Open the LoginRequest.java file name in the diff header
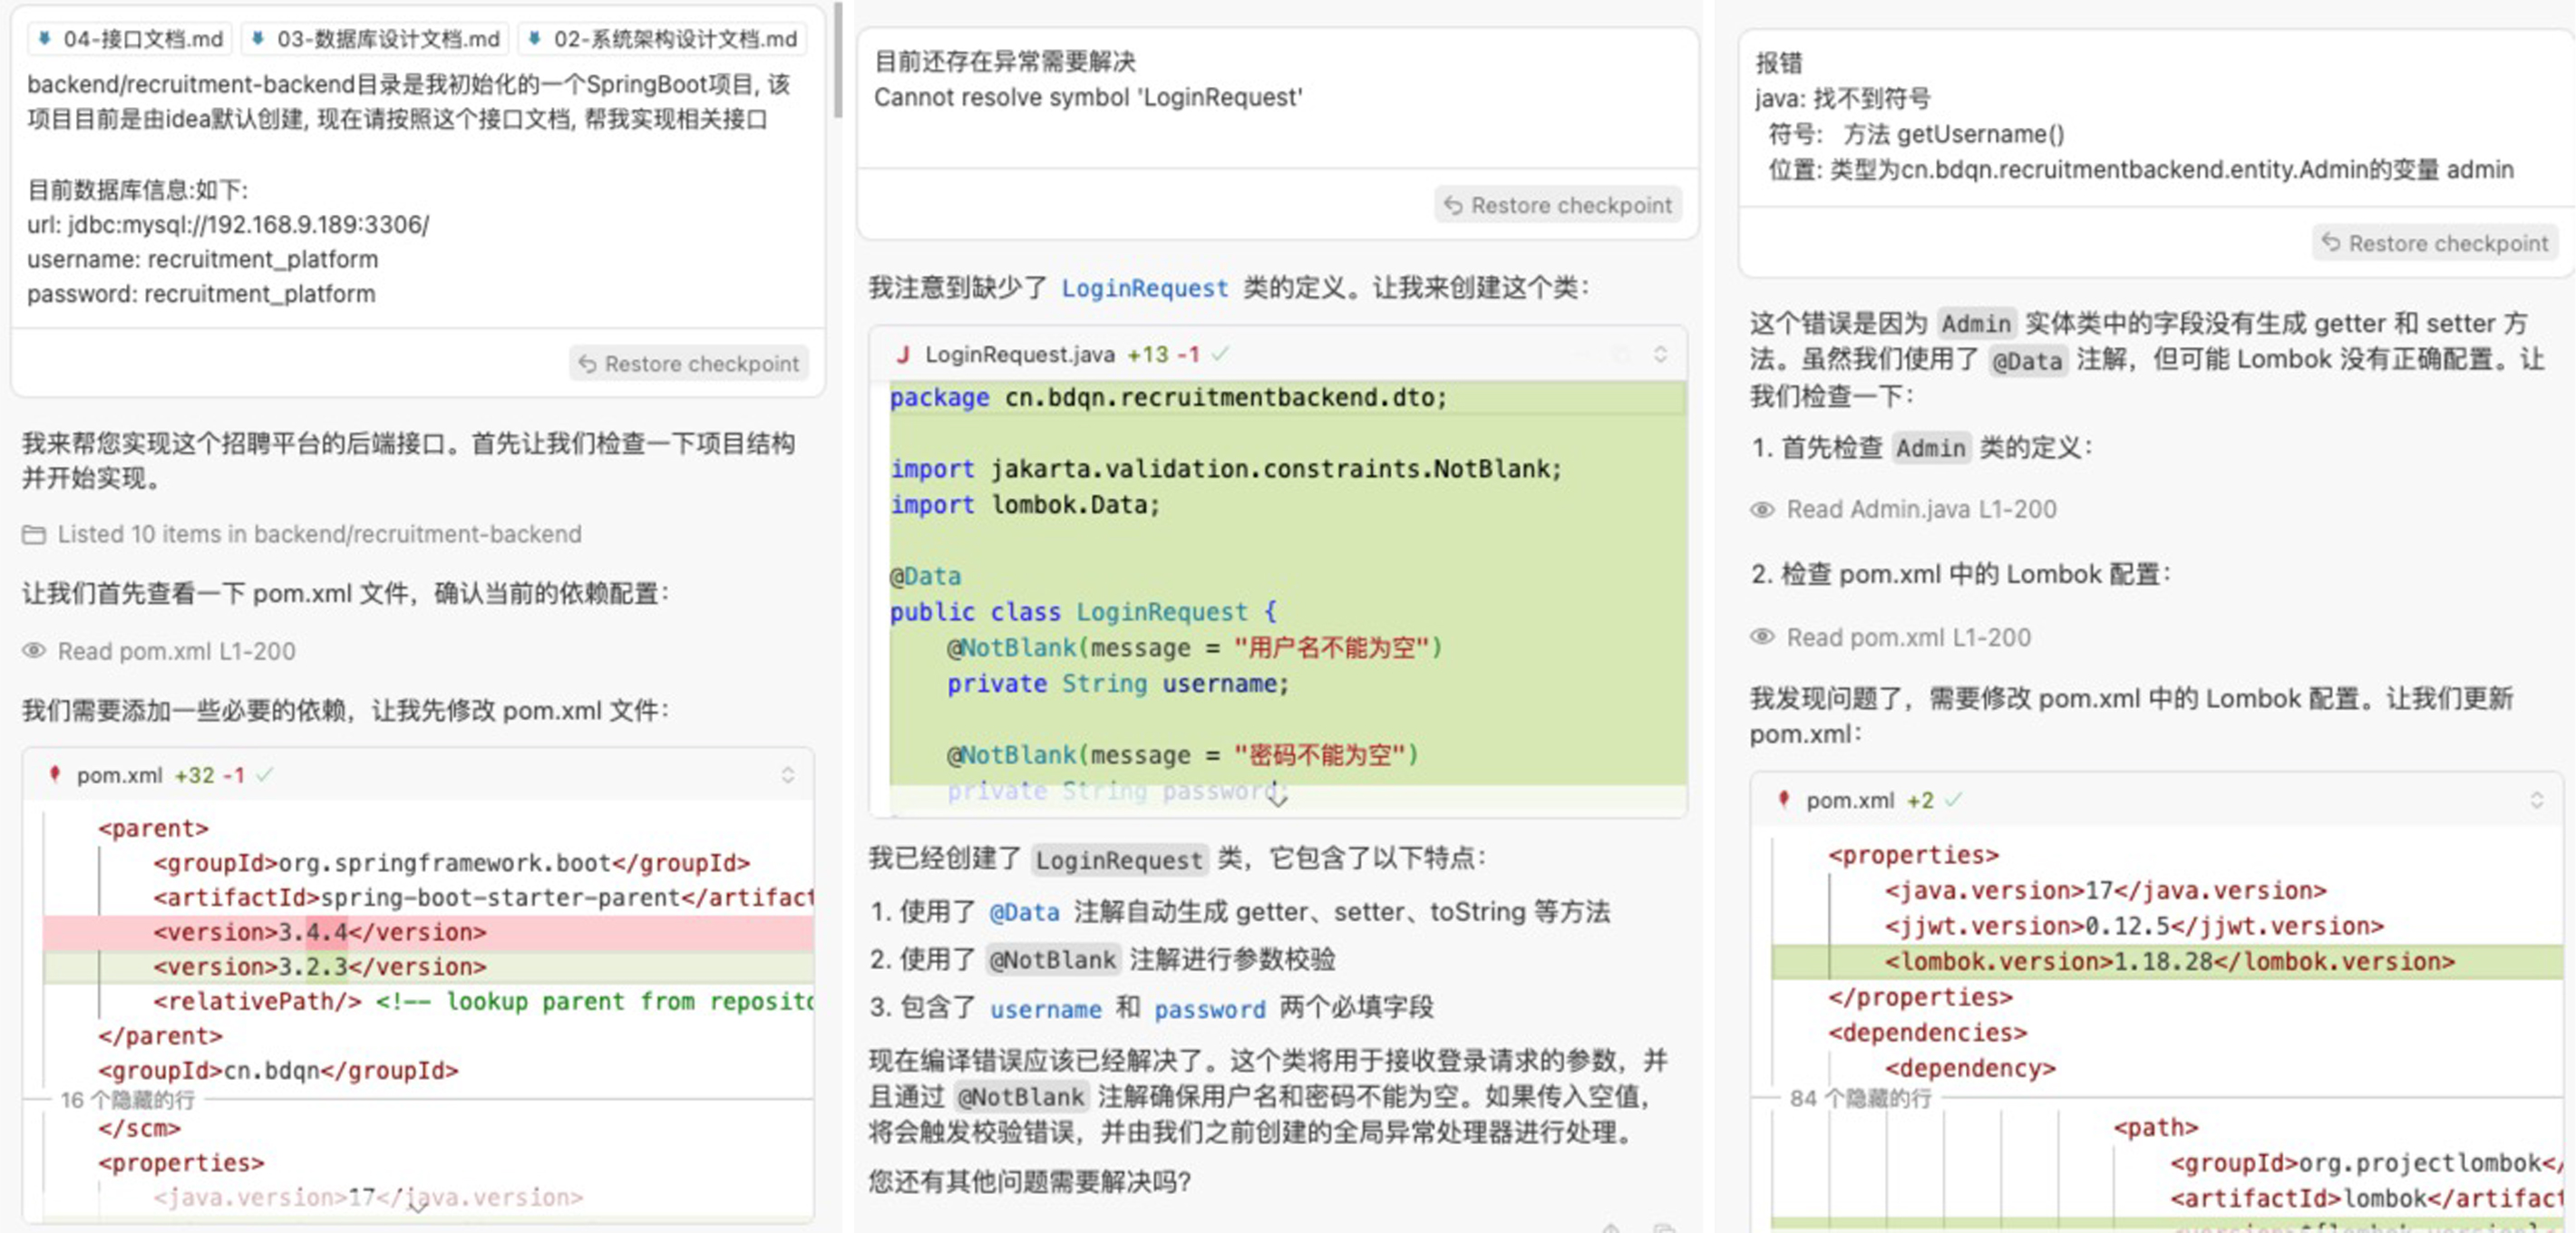The height and width of the screenshot is (1233, 2576). point(1019,354)
